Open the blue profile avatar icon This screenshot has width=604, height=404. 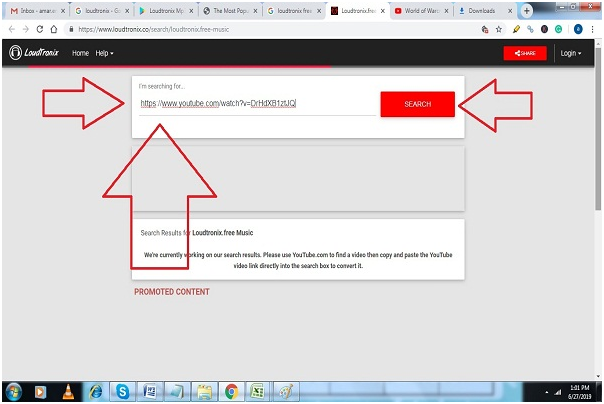click(x=578, y=29)
